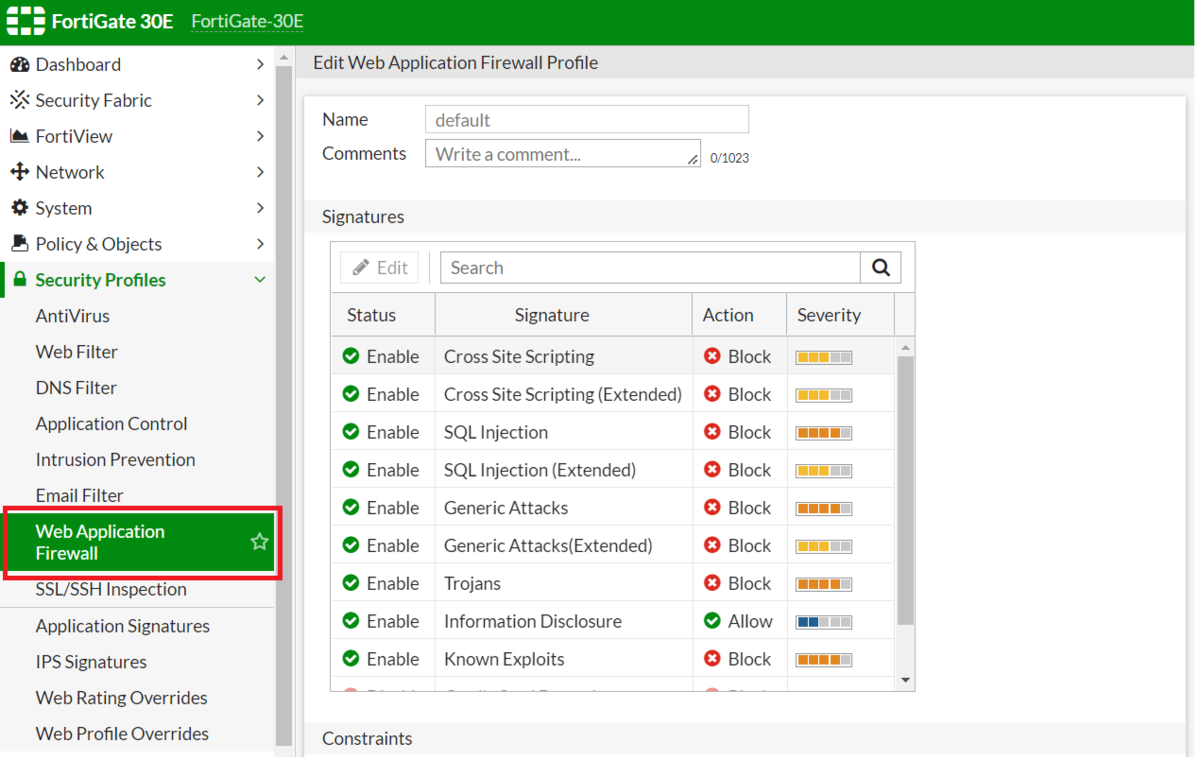
Task: Expand the Policy & Objects chevron
Action: 260,244
